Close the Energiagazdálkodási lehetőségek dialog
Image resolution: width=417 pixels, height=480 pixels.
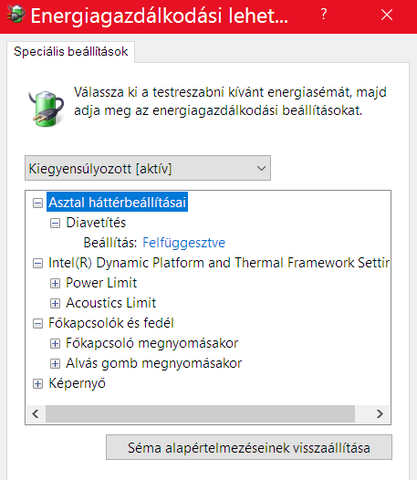click(x=387, y=15)
